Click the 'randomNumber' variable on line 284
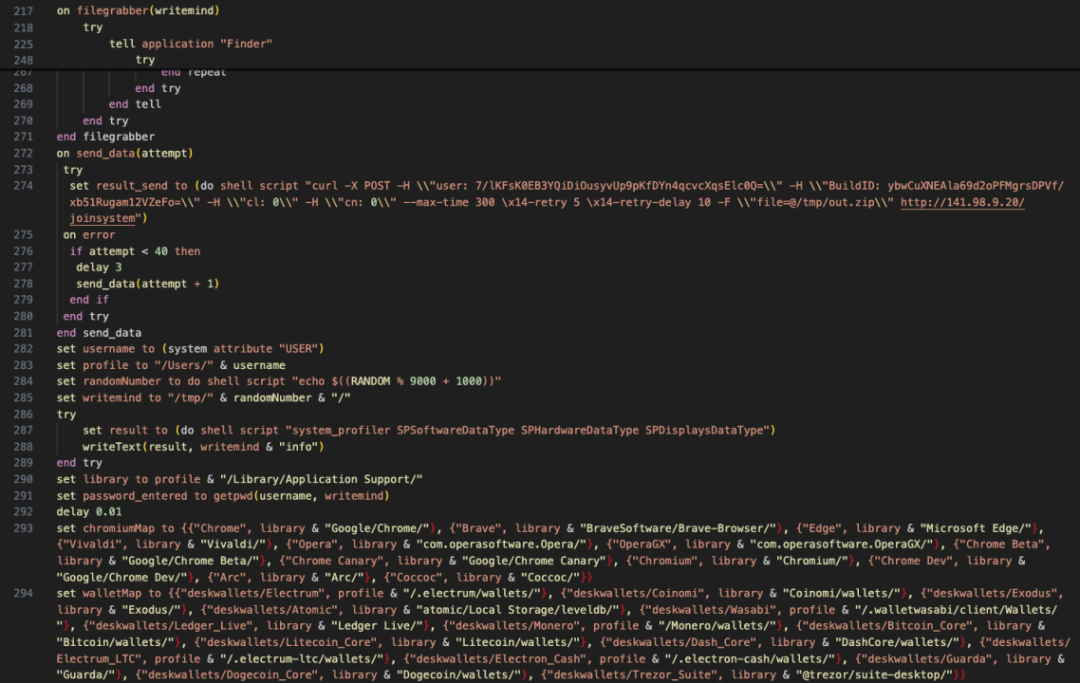This screenshot has width=1080, height=683. click(x=121, y=381)
